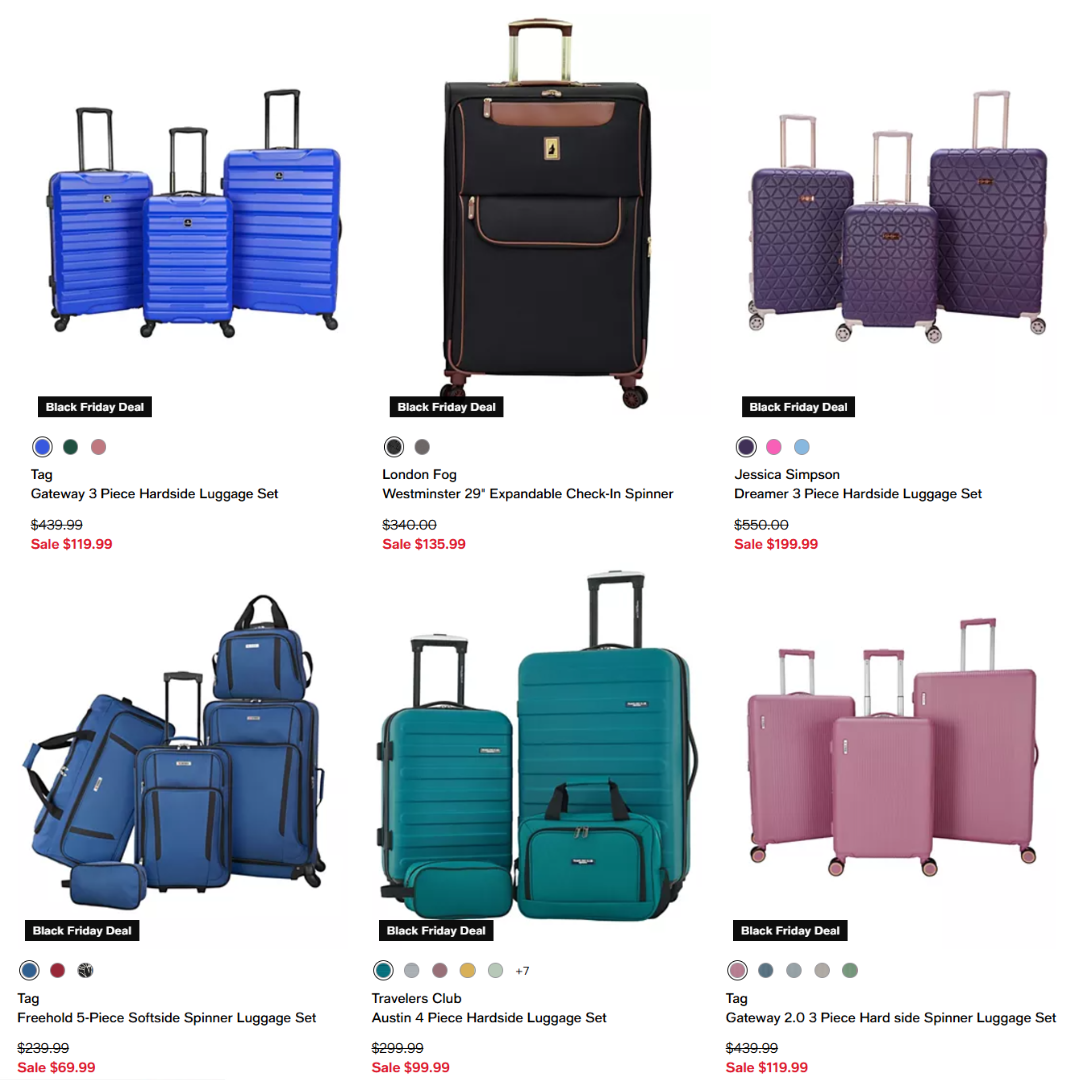
Task: Pick the gray swatch for London Fog Westminster
Action: (422, 447)
